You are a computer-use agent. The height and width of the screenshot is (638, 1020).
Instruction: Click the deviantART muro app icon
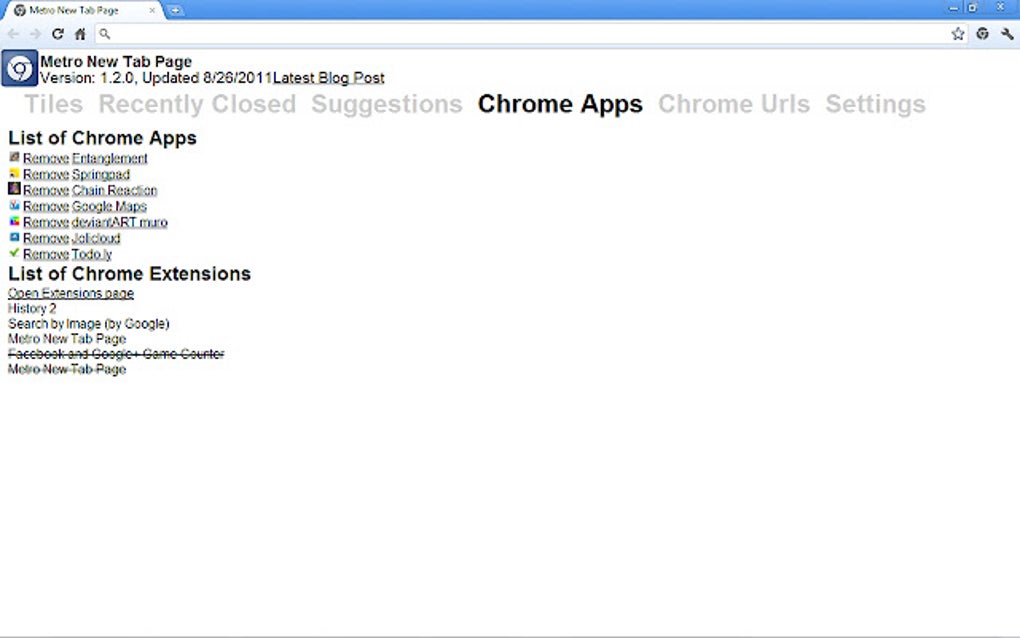point(13,221)
